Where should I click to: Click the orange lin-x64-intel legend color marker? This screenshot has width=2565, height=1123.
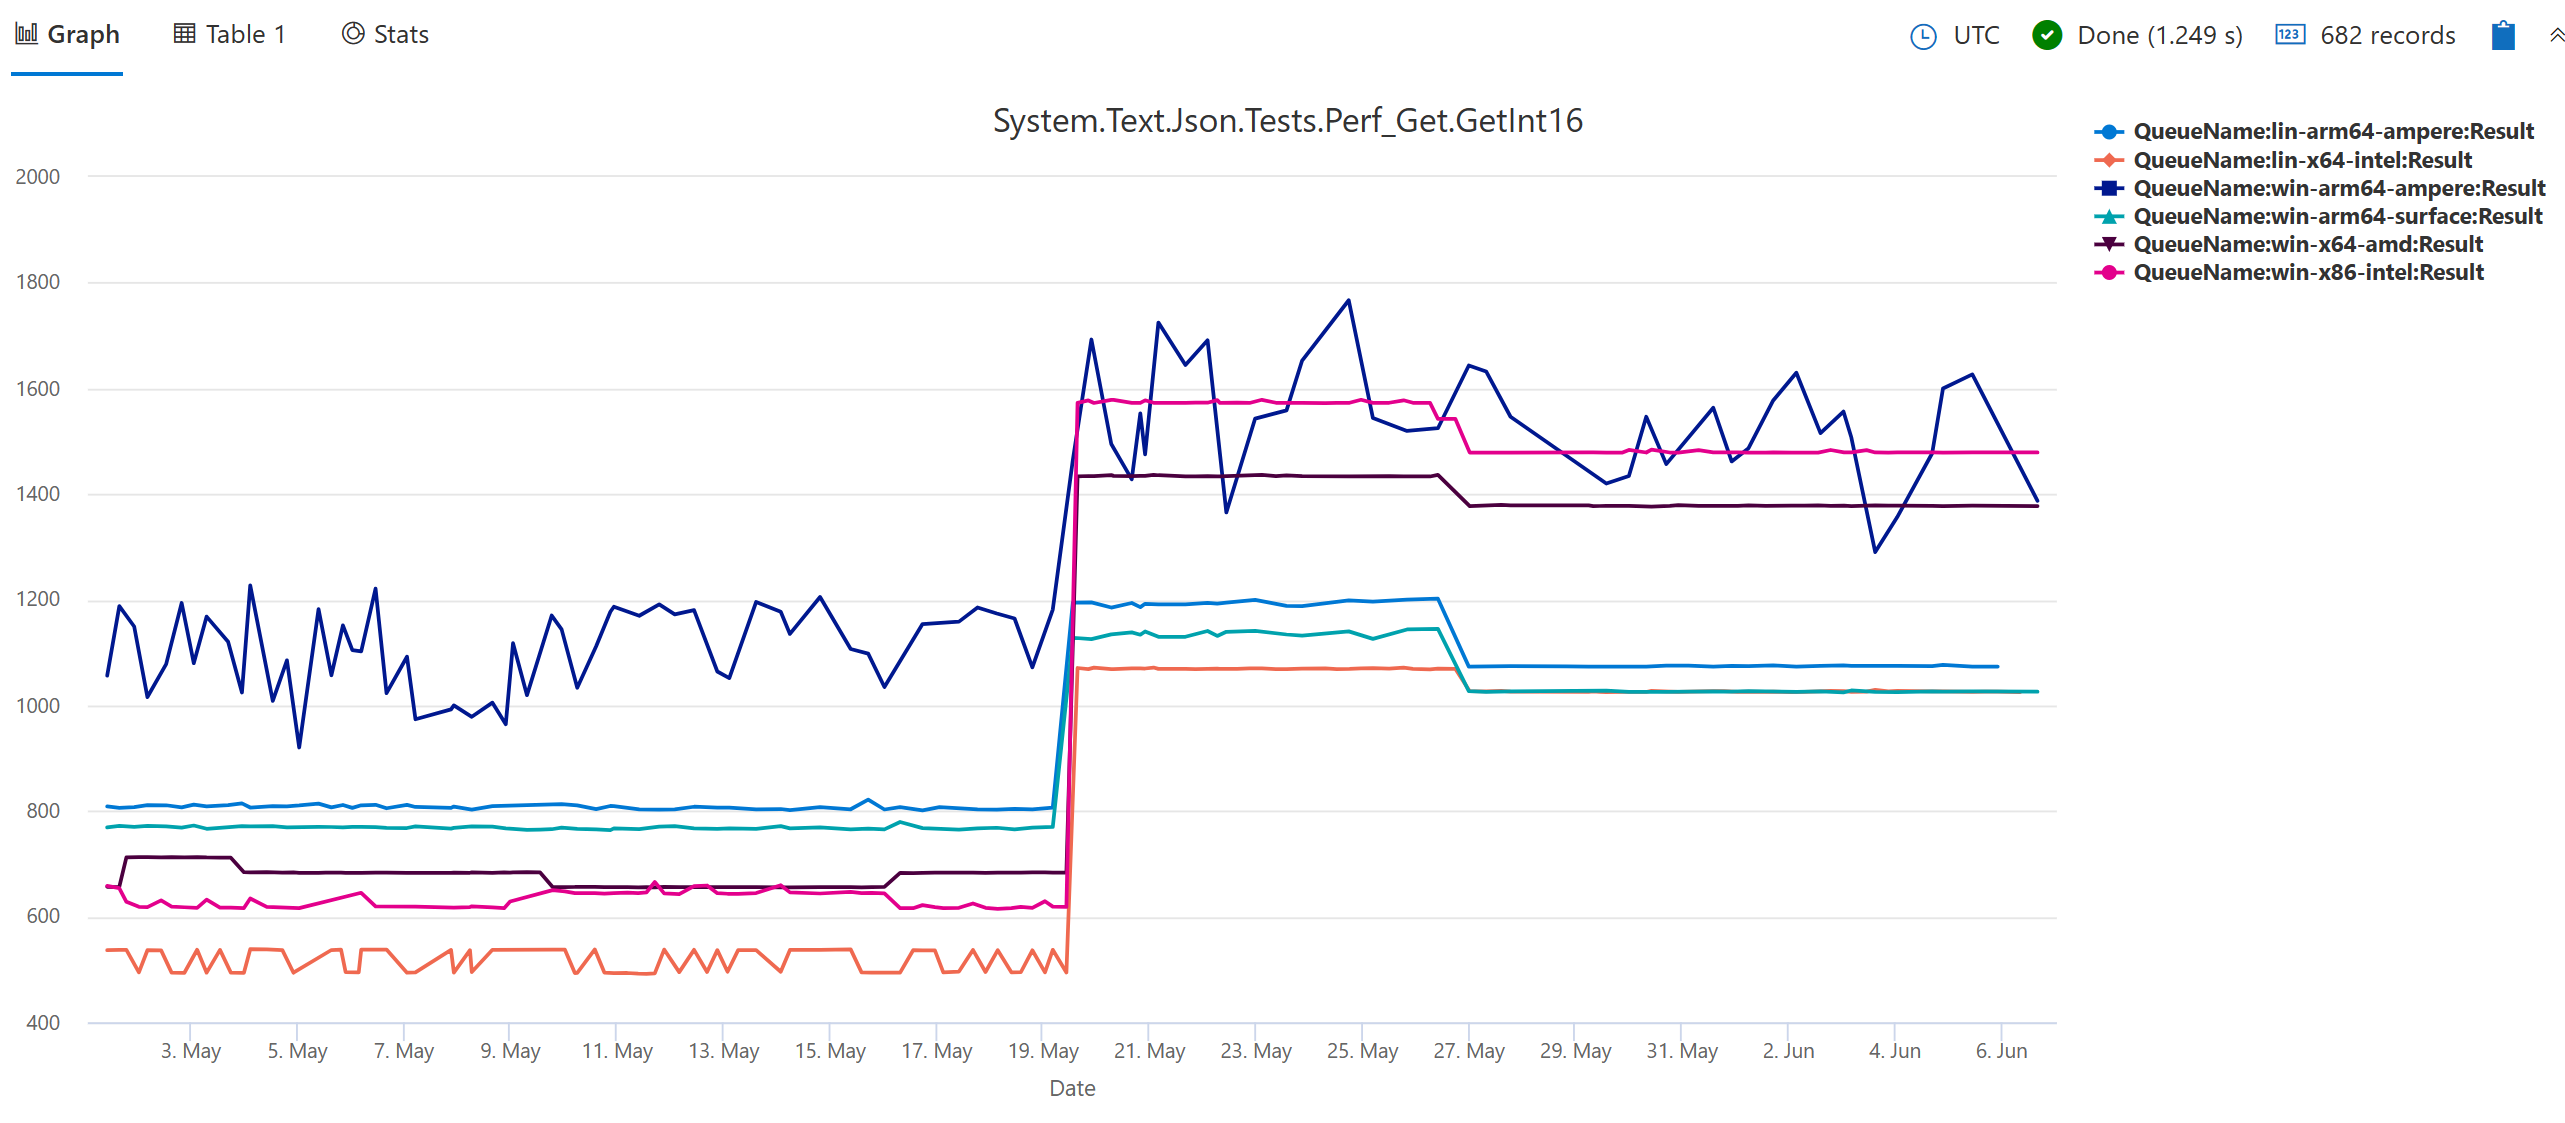(2109, 159)
